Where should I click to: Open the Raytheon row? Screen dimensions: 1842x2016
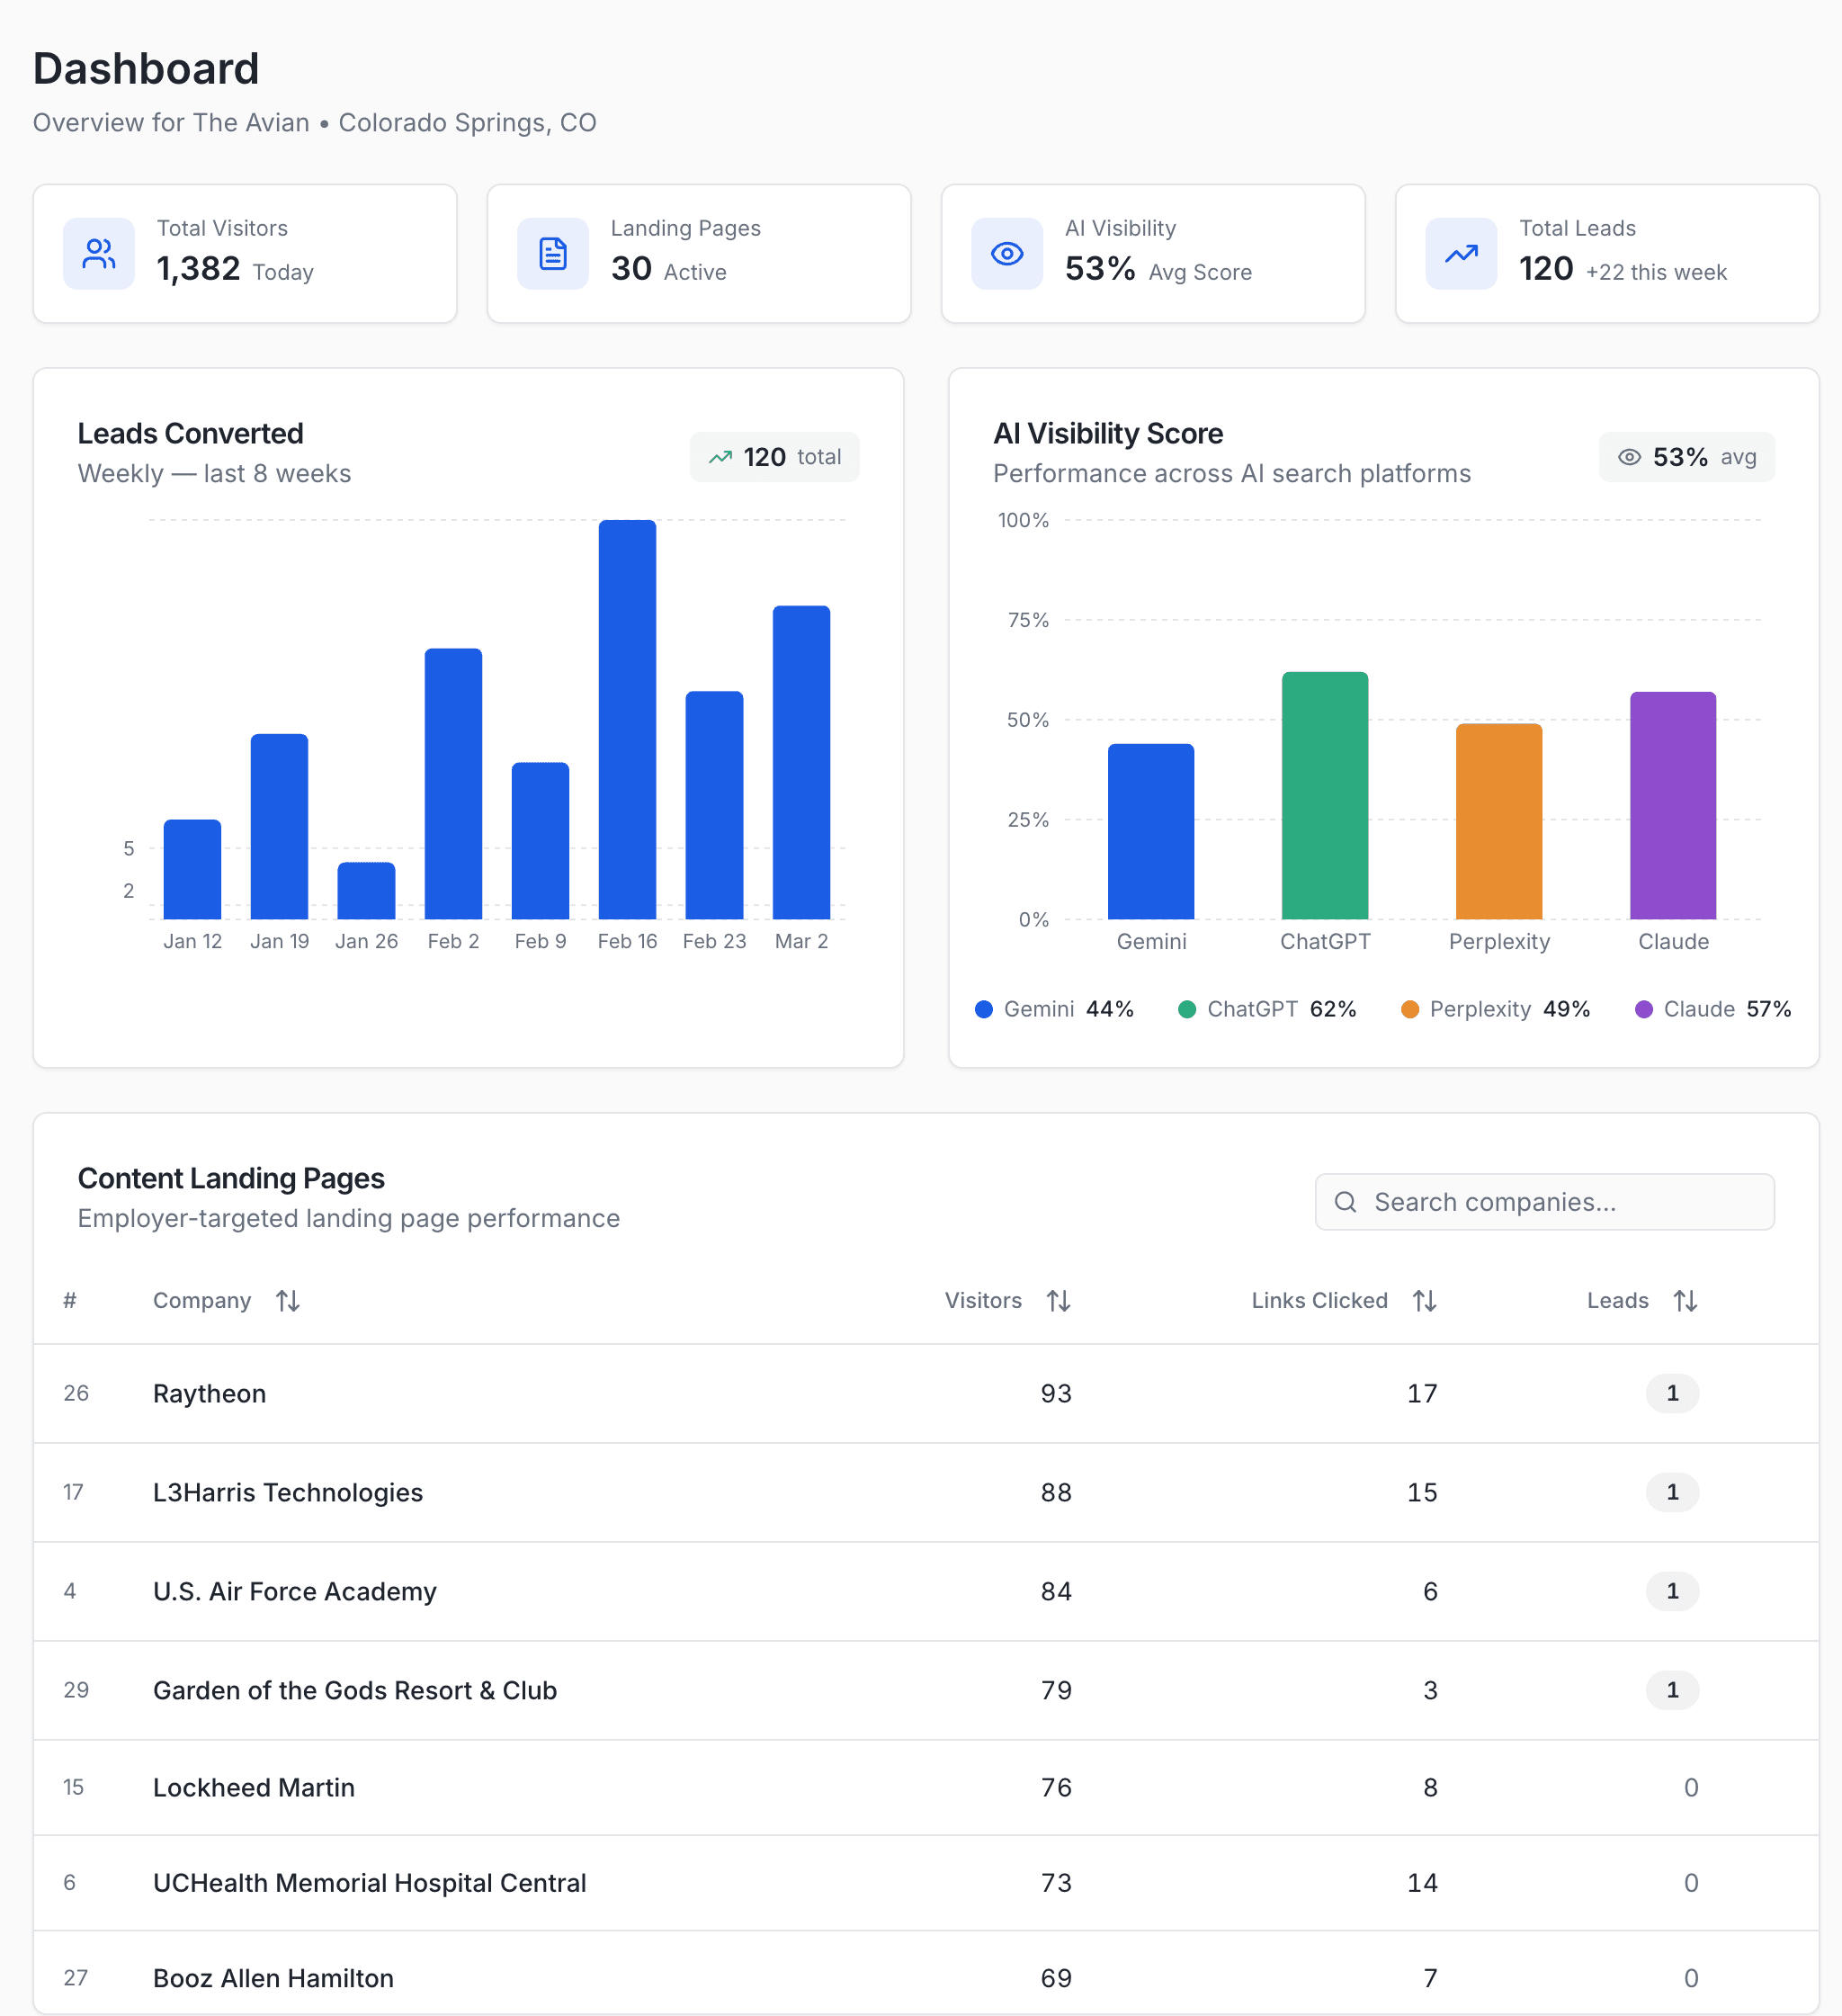[926, 1393]
